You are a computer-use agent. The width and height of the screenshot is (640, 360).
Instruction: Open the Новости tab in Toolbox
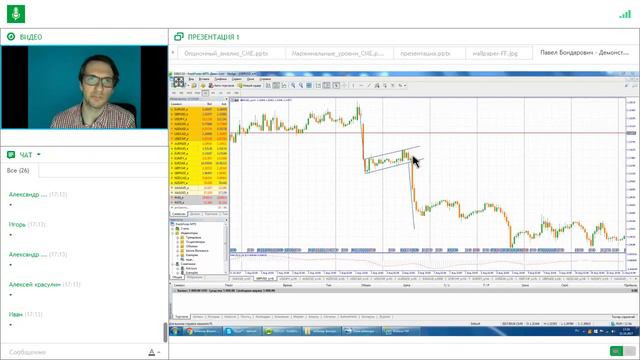[230, 317]
